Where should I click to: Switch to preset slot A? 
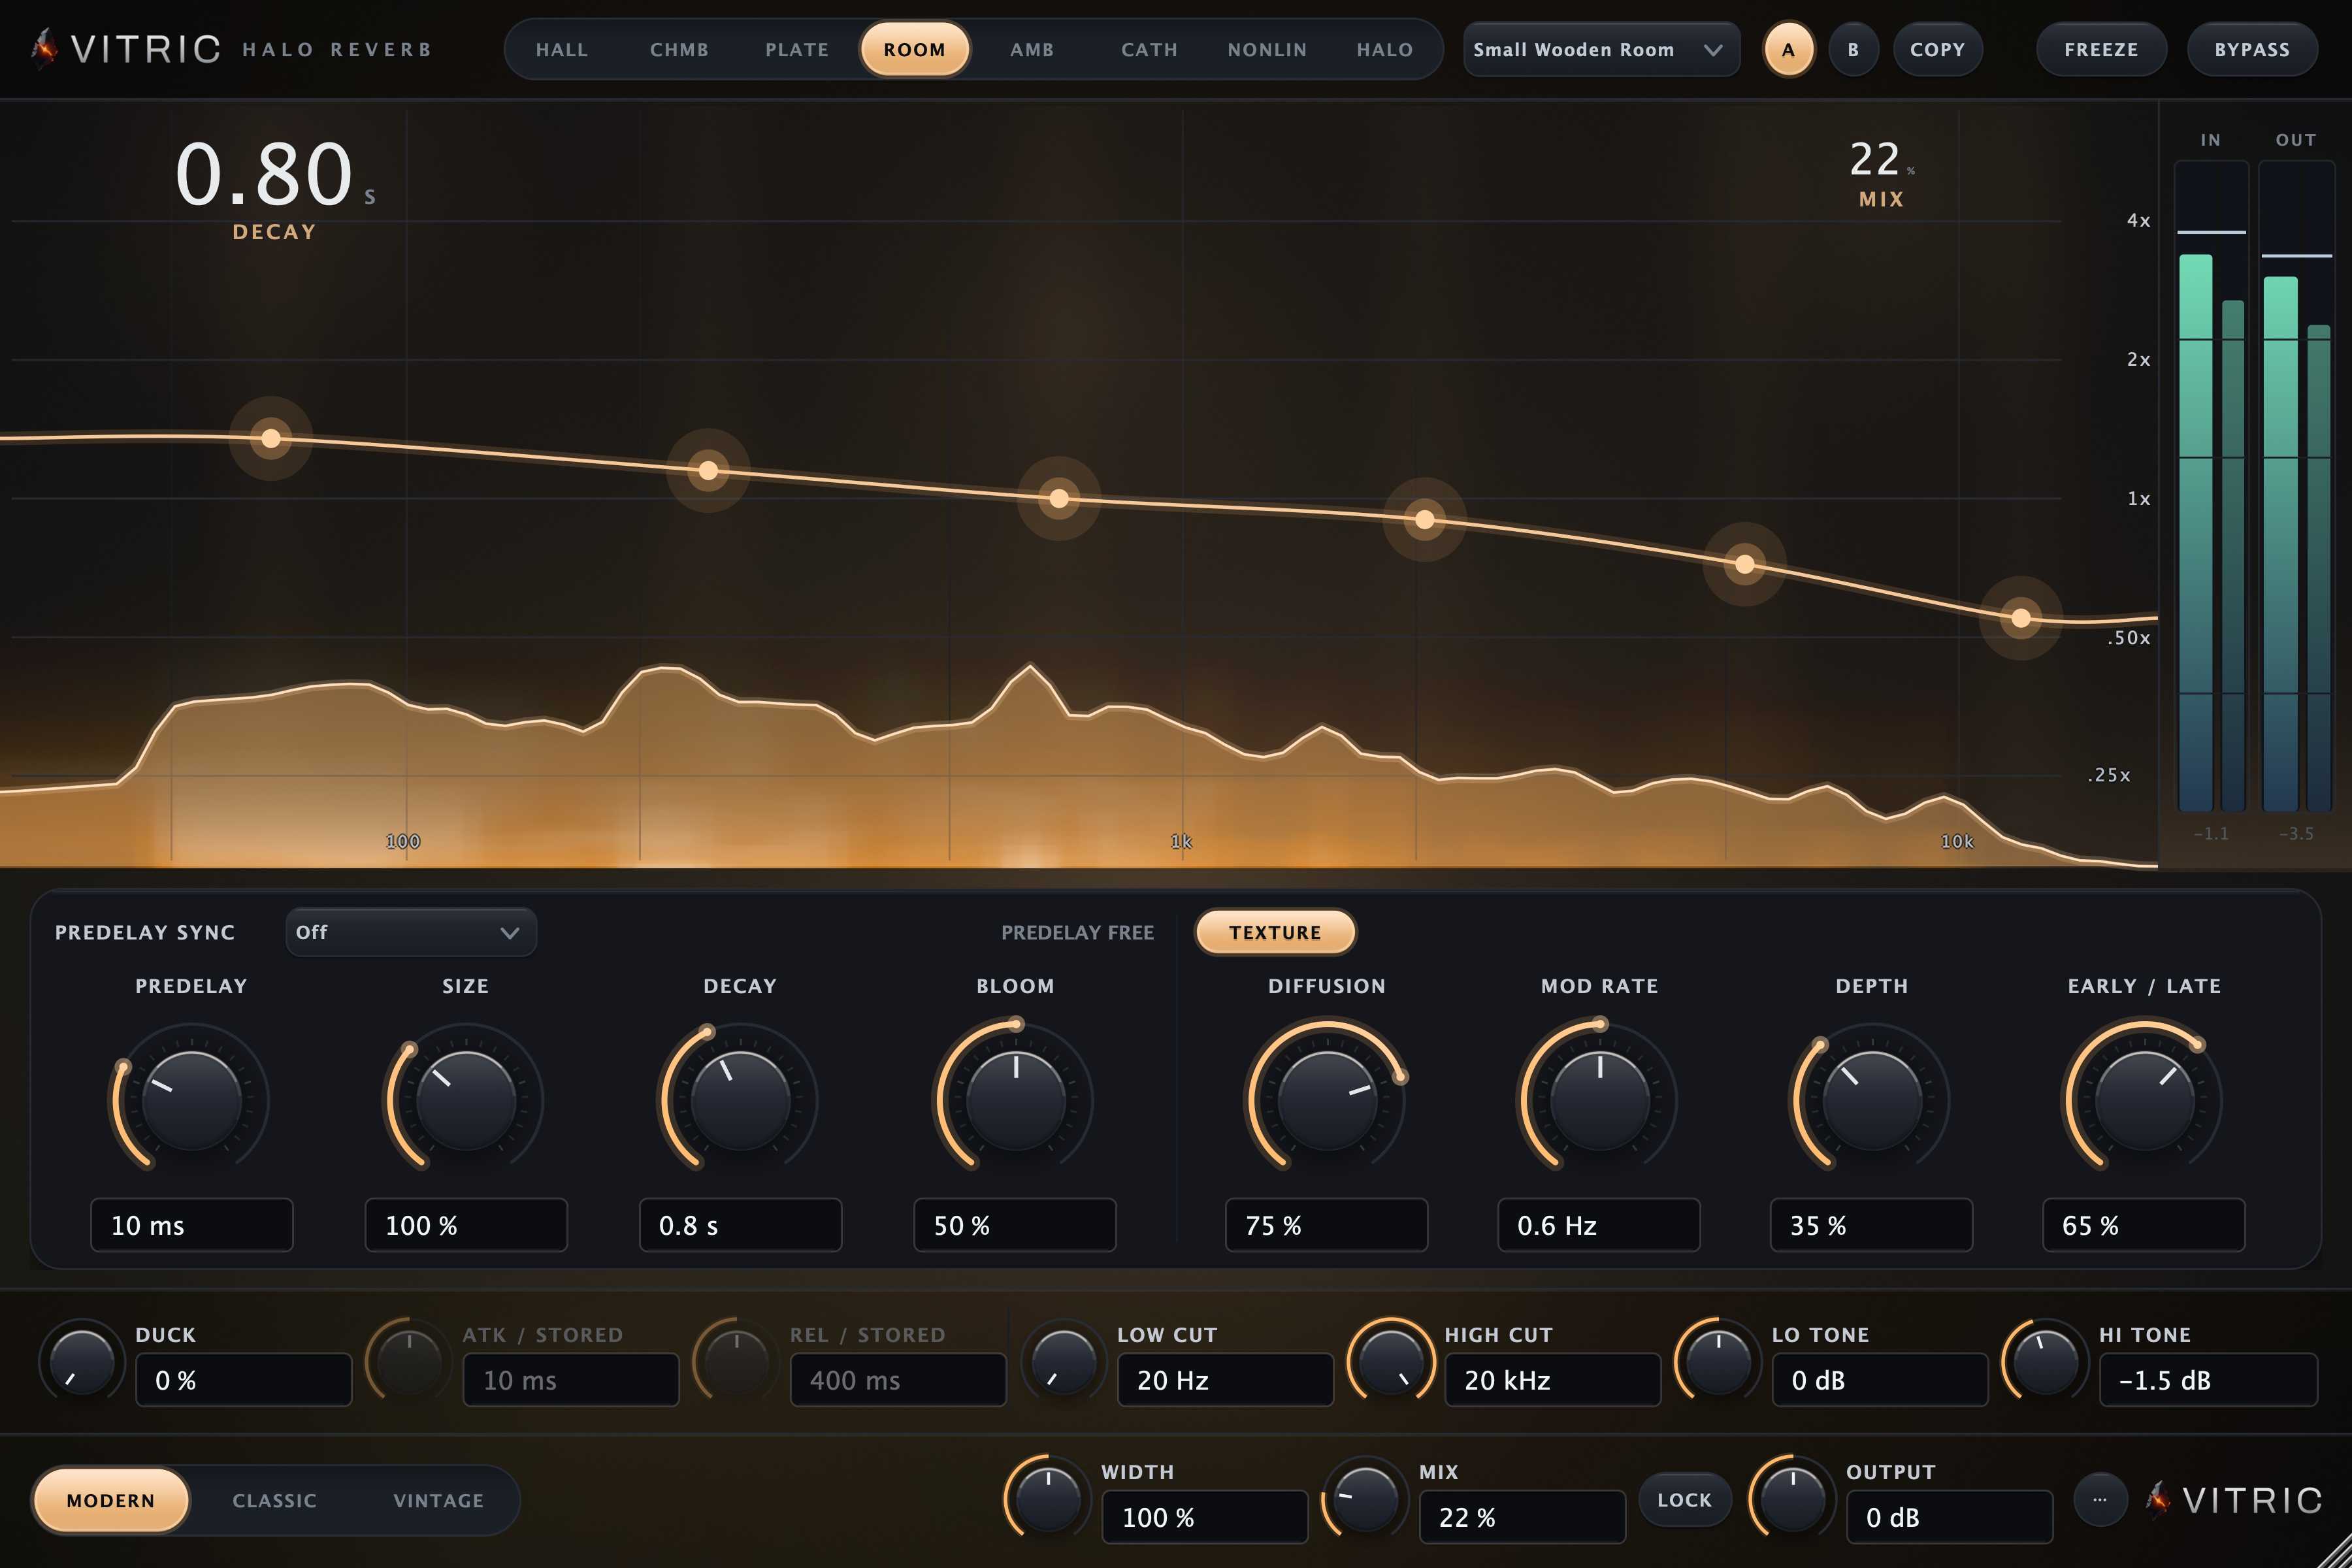pyautogui.click(x=1788, y=49)
